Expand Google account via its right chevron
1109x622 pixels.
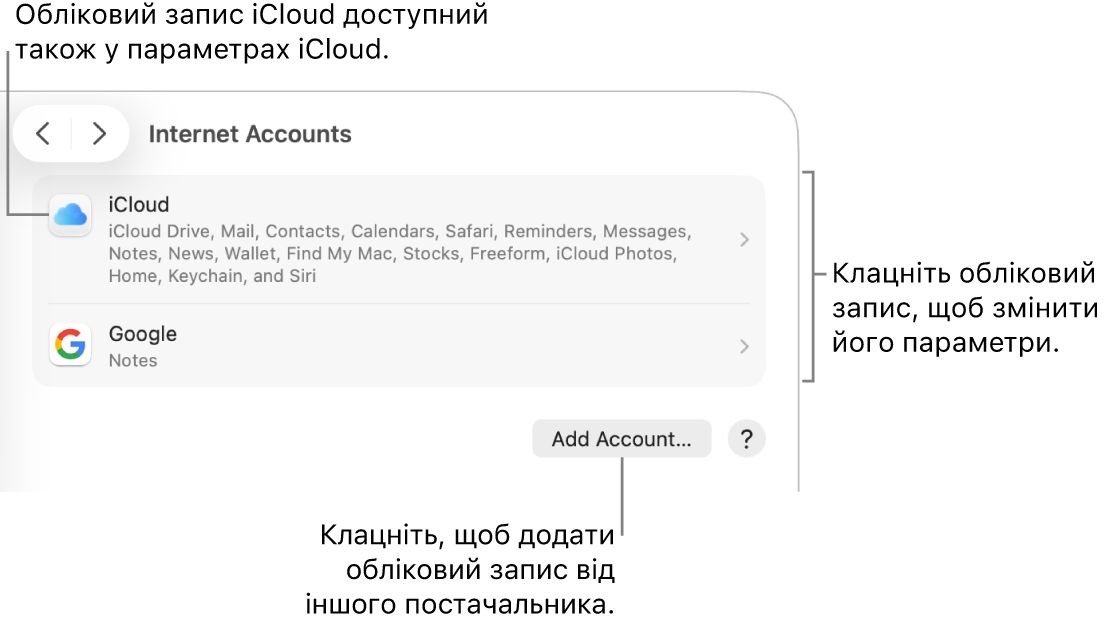click(744, 346)
